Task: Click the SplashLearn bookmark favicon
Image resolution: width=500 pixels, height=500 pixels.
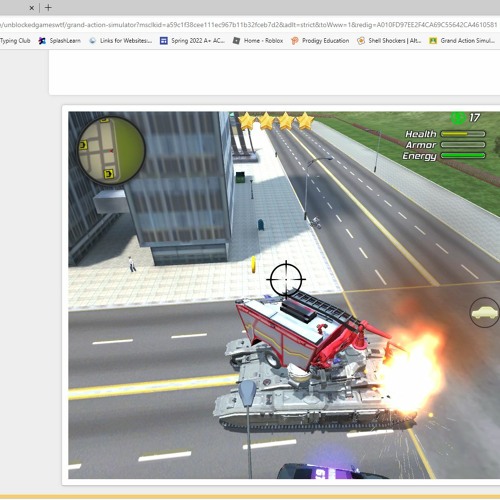Action: (x=42, y=41)
